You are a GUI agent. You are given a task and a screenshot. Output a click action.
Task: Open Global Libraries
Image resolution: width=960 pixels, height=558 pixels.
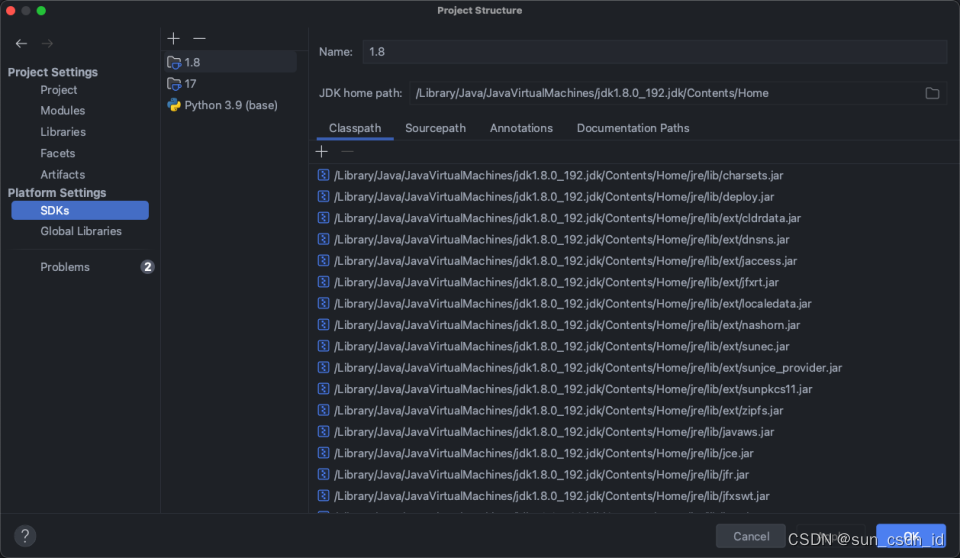click(81, 232)
